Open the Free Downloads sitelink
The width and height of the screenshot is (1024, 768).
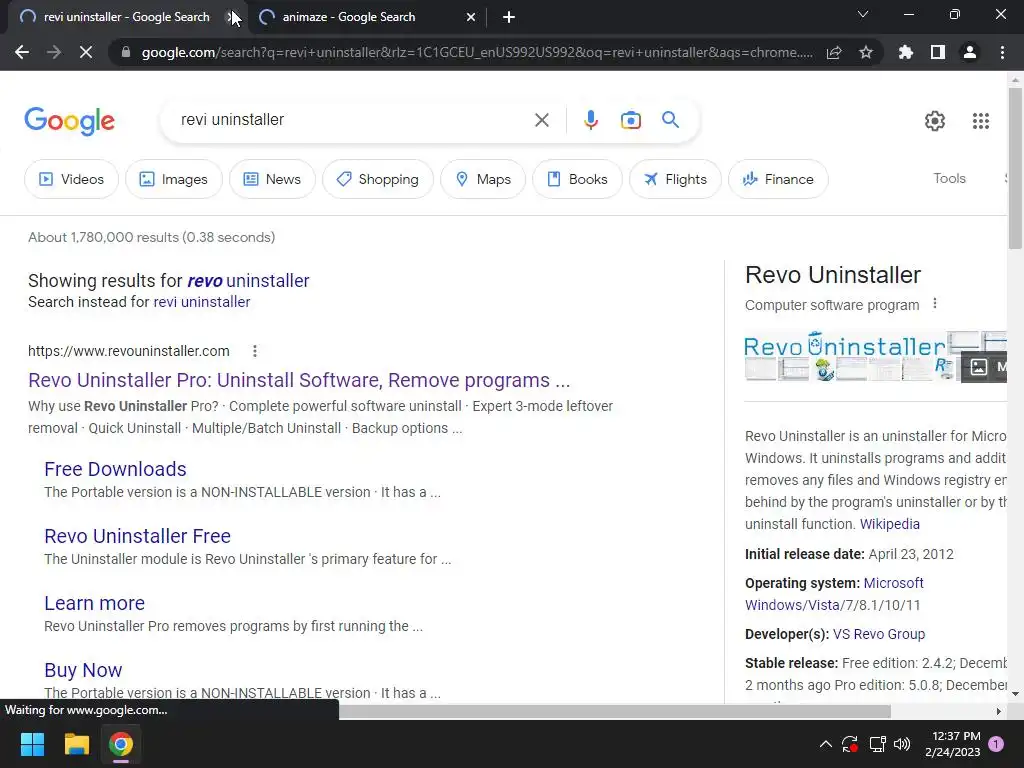115,469
